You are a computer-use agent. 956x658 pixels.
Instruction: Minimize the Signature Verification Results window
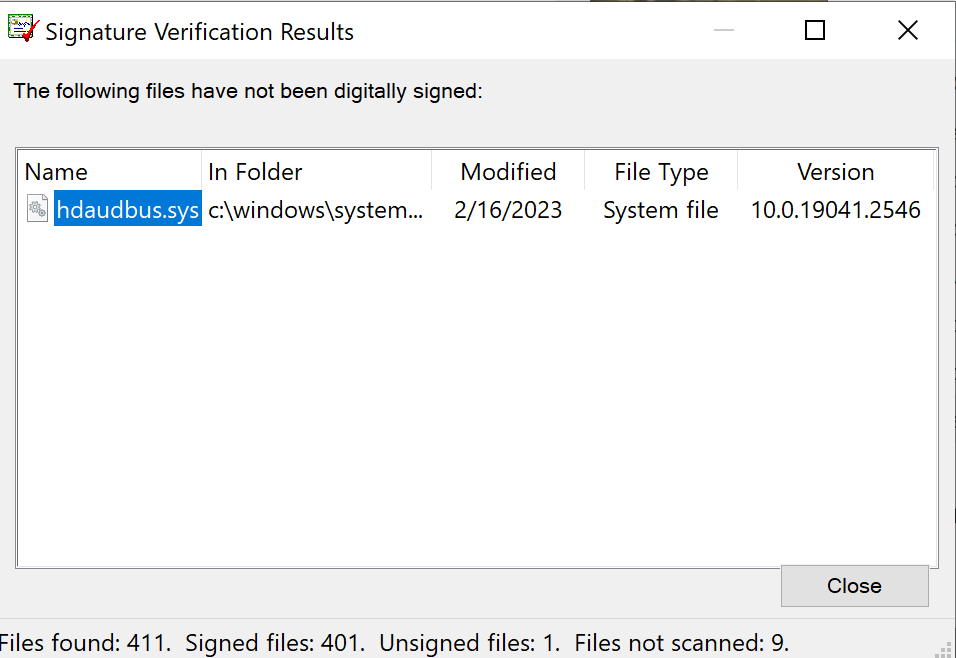point(723,30)
